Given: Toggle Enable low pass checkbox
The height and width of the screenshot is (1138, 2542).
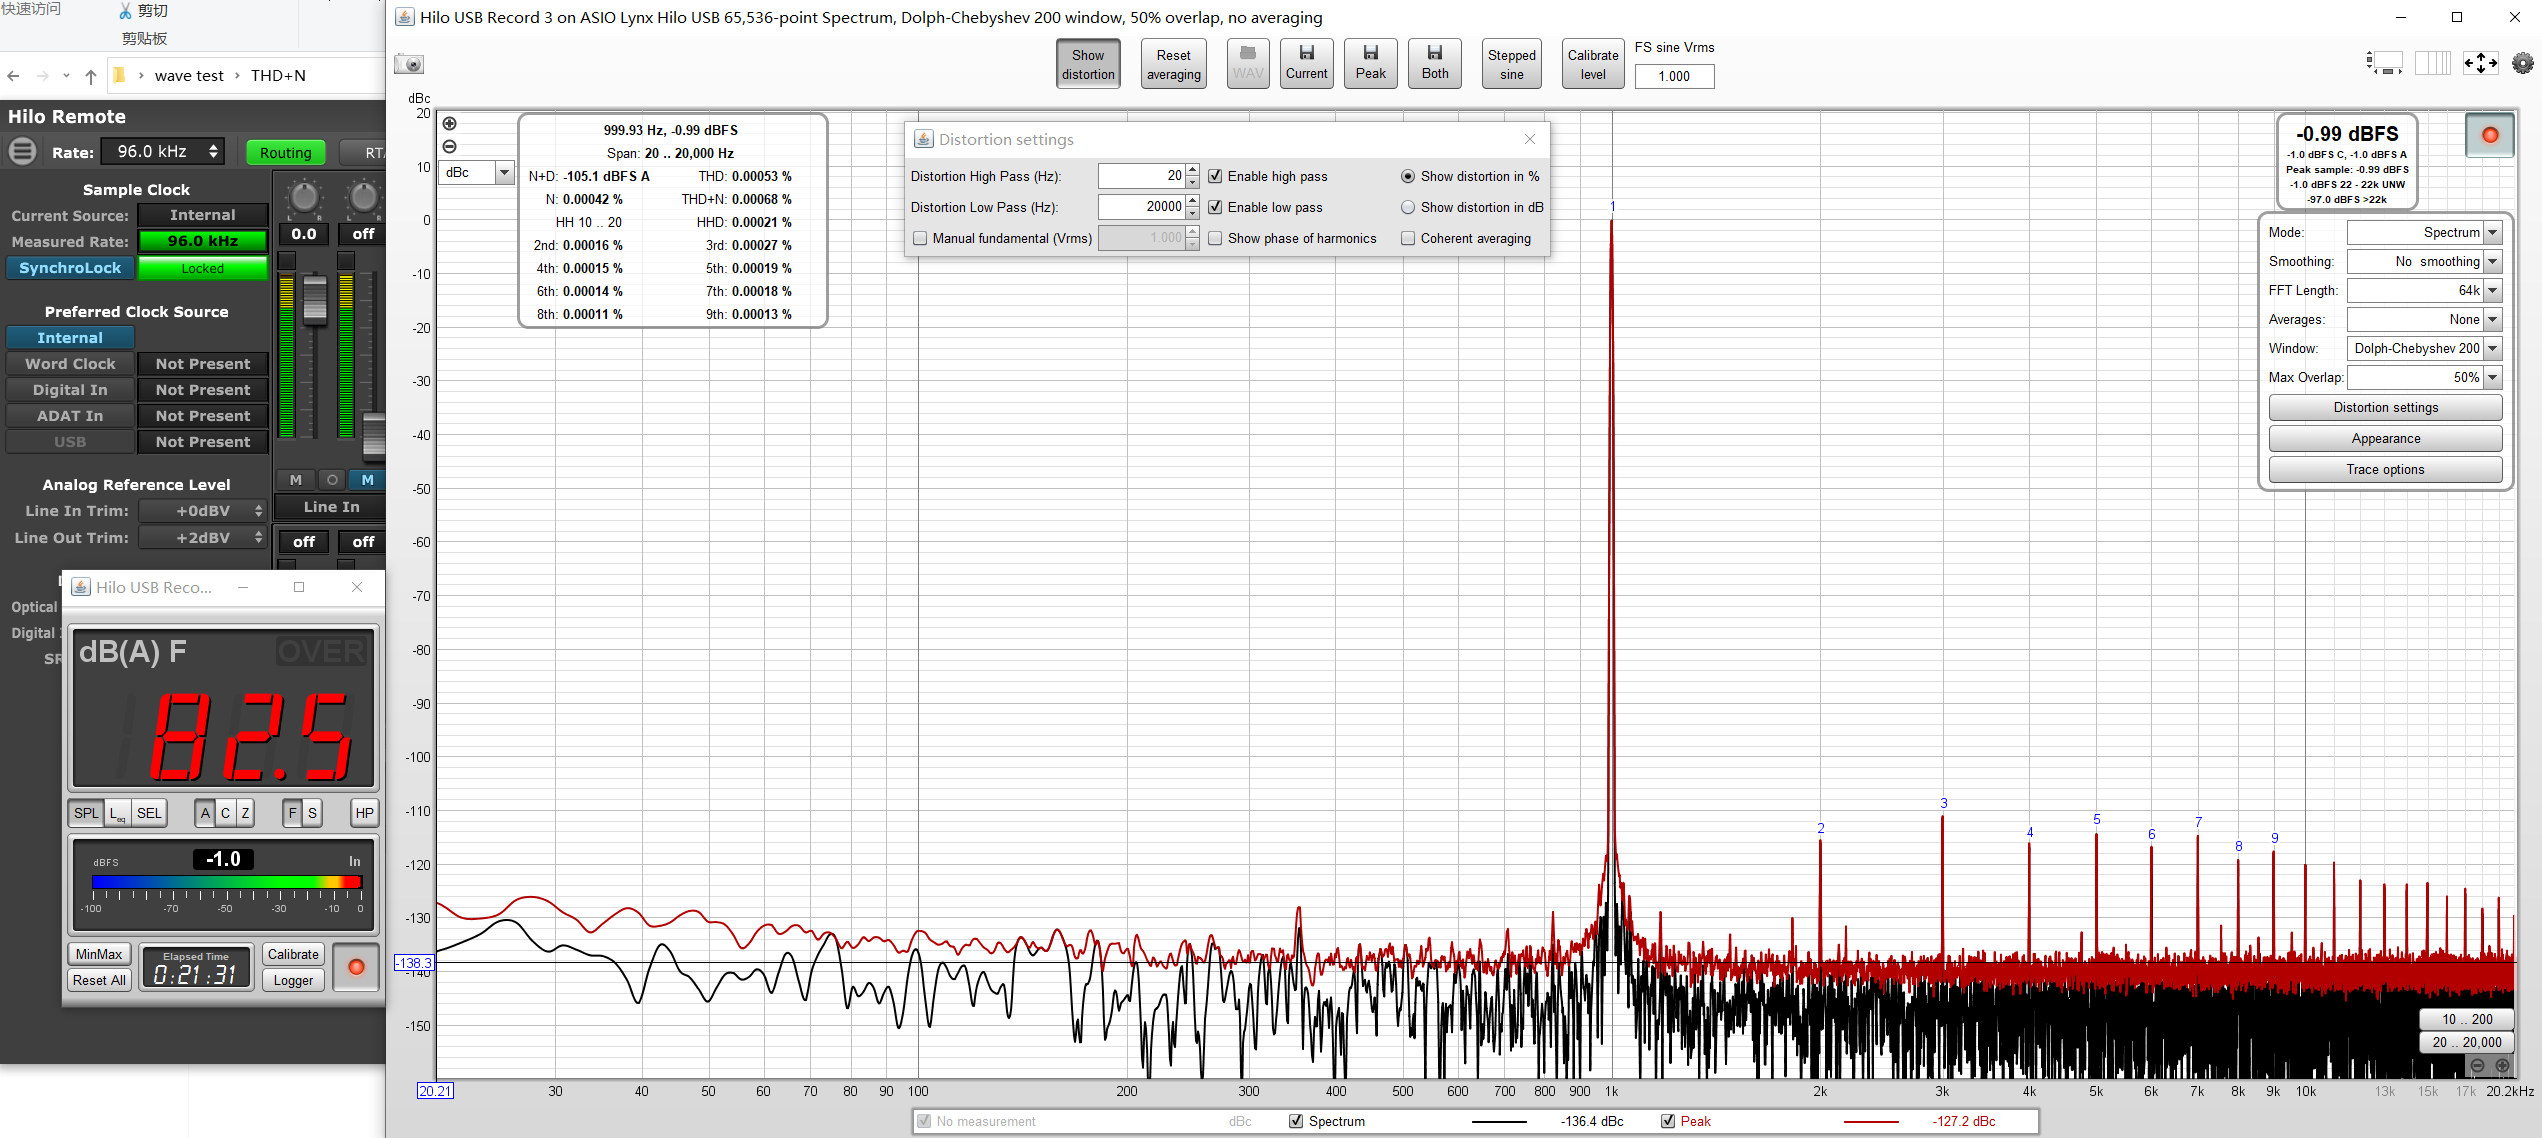Looking at the screenshot, I should point(1215,207).
